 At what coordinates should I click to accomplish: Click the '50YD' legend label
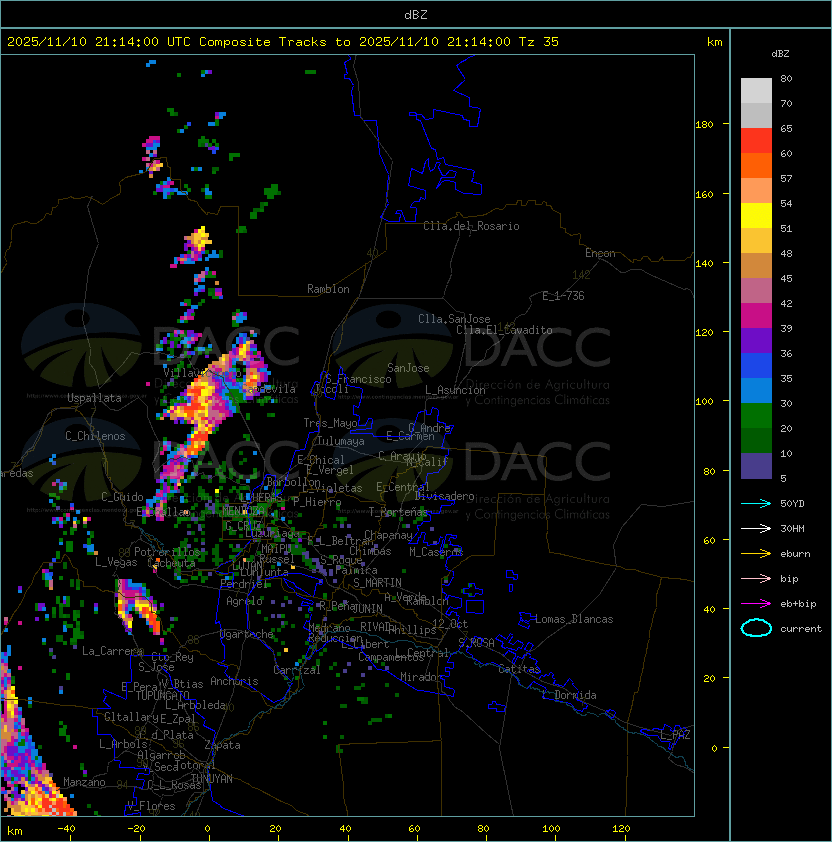[x=792, y=503]
